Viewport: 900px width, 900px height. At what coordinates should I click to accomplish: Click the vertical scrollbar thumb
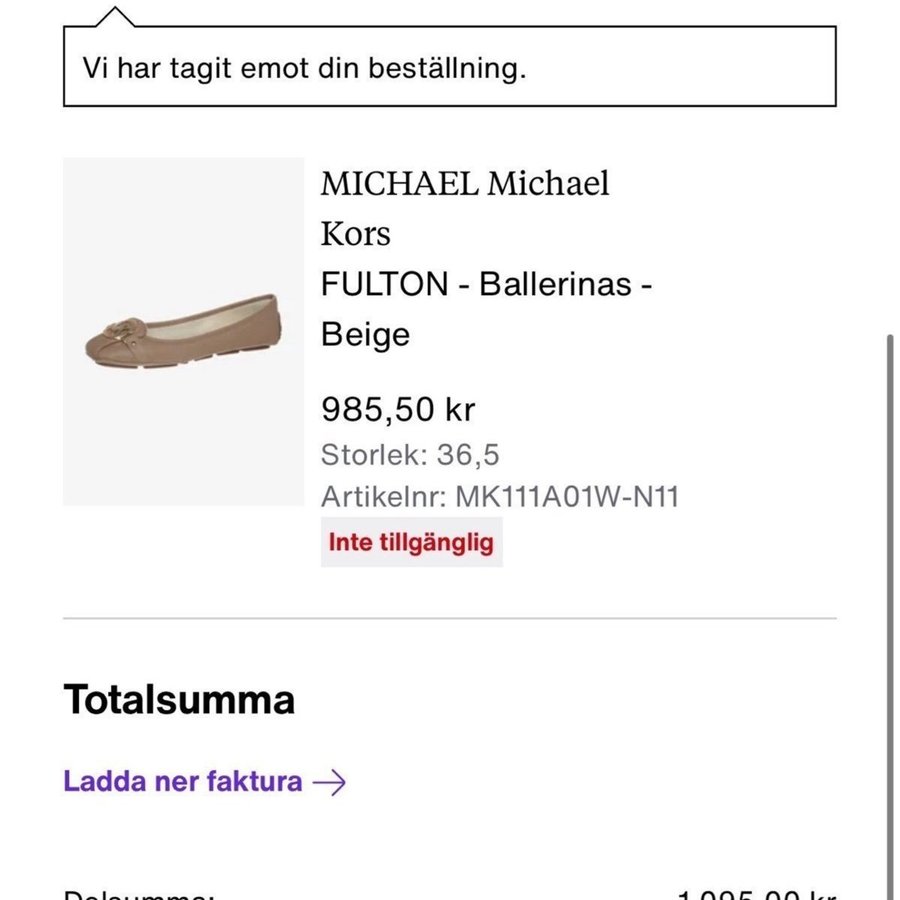(x=890, y=600)
